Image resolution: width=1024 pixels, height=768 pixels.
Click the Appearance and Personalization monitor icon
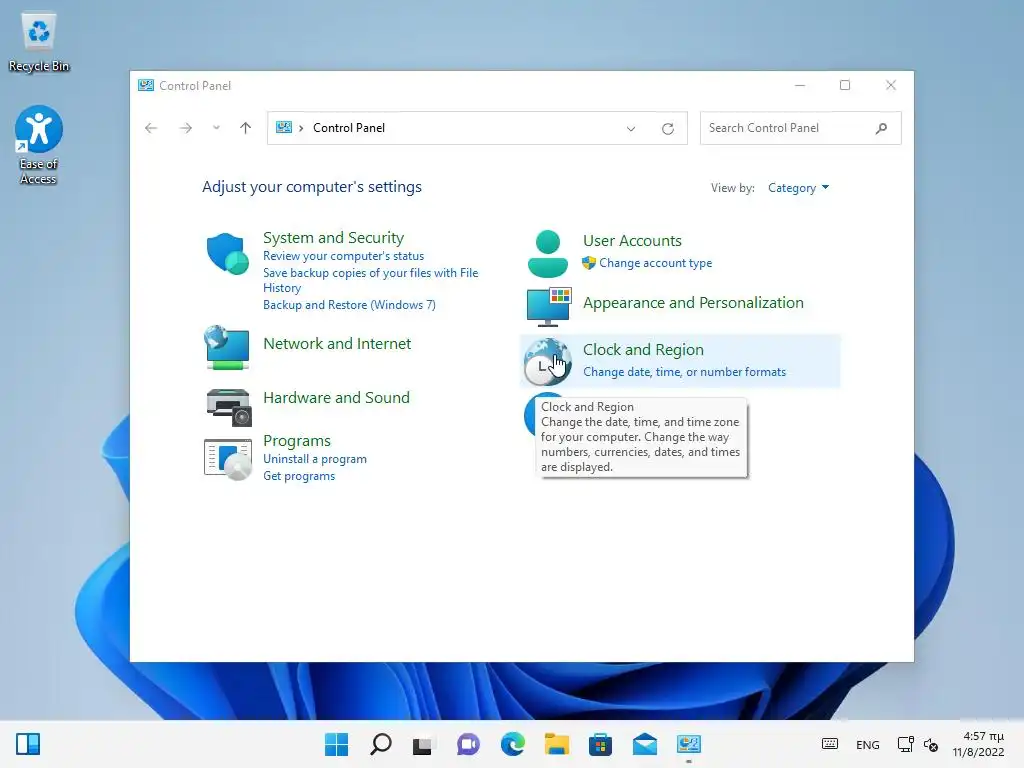coord(549,306)
